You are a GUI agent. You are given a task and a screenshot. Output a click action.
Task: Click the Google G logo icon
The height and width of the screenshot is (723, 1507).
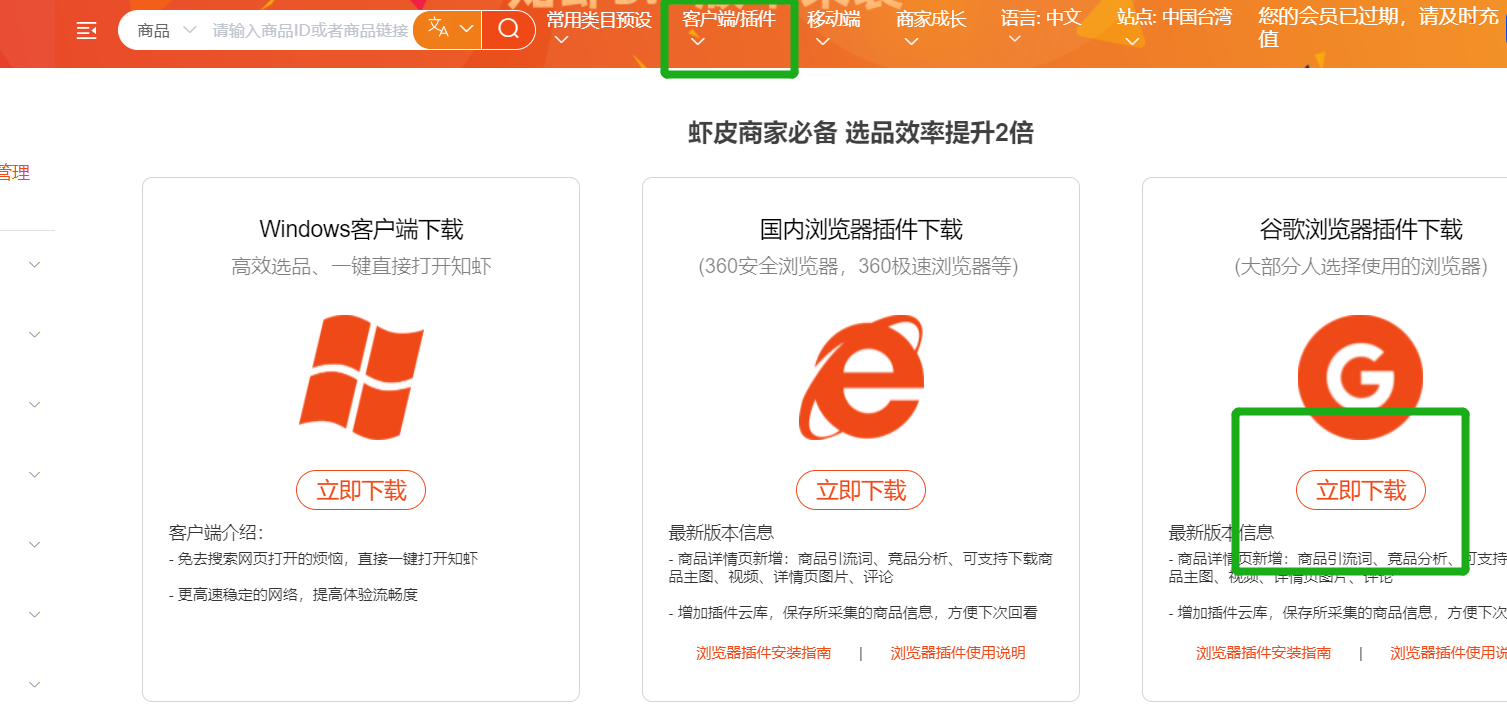click(x=1360, y=377)
